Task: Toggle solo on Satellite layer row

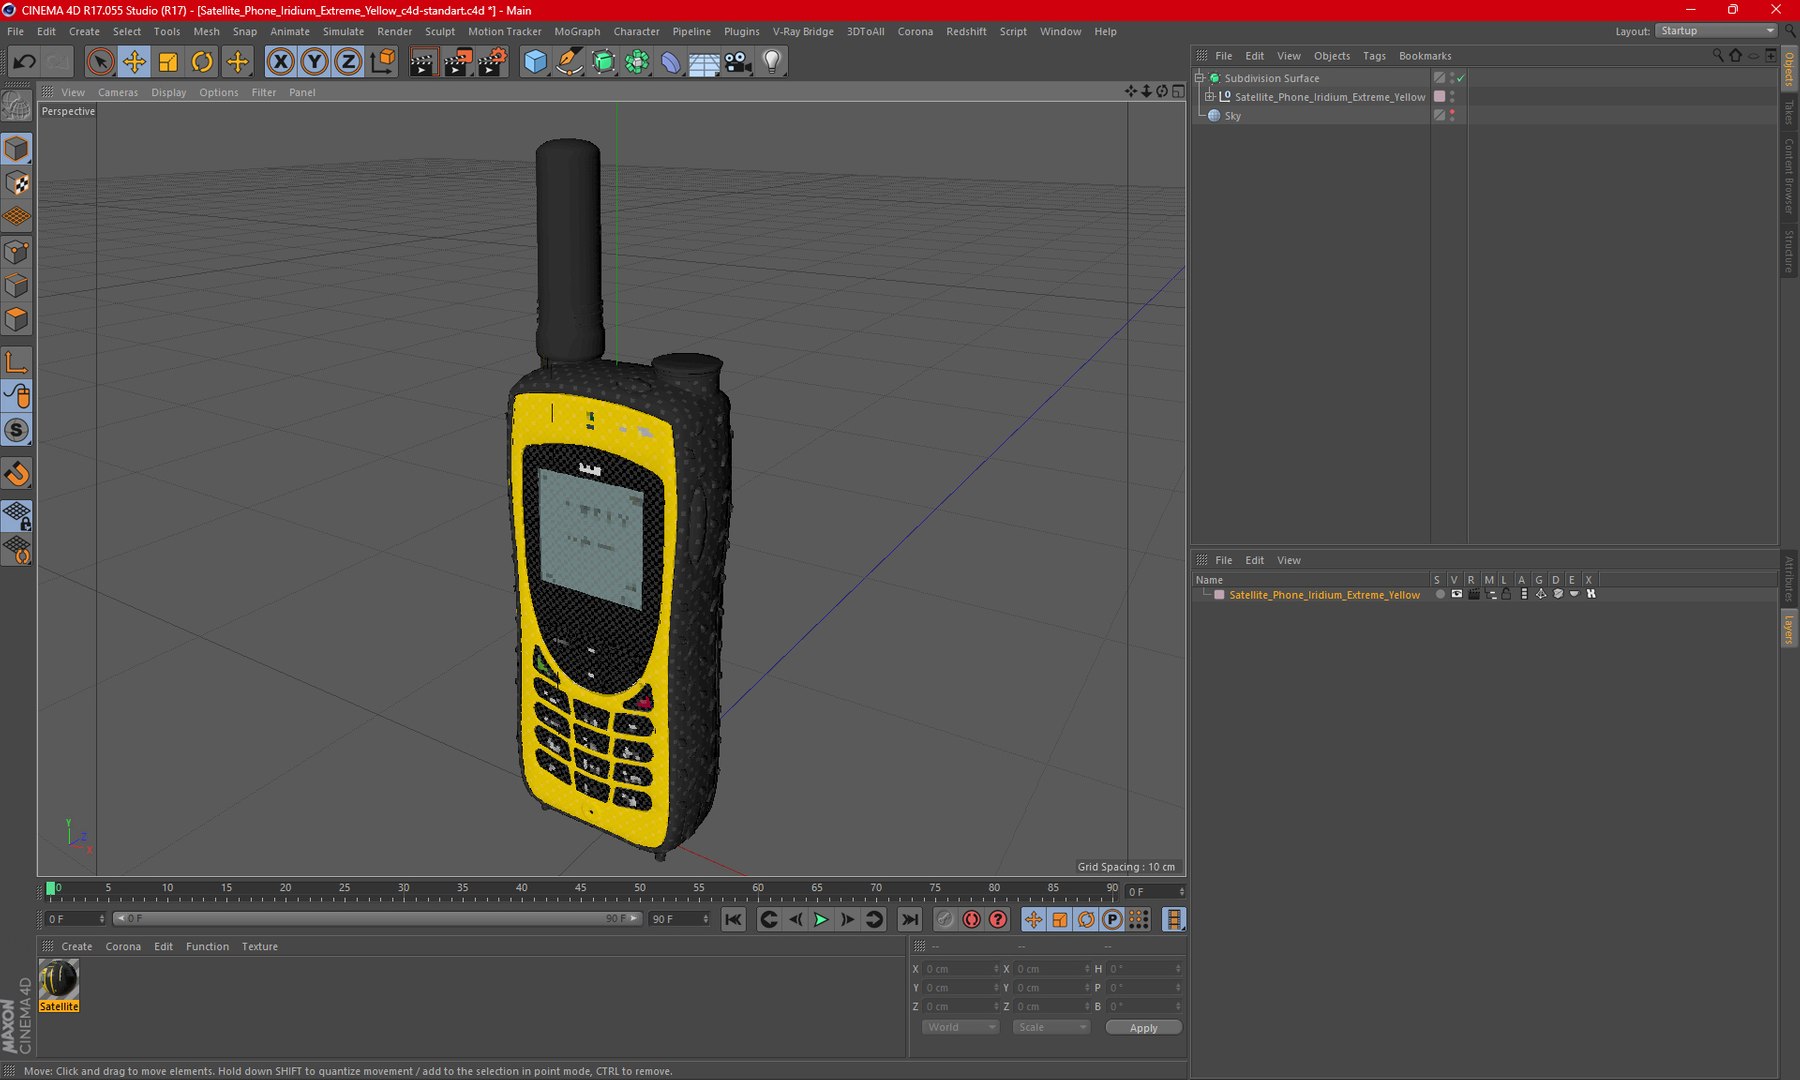Action: click(x=1440, y=595)
